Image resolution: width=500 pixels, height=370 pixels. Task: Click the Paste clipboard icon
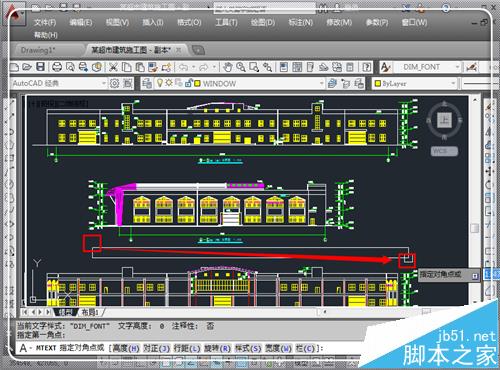click(140, 67)
